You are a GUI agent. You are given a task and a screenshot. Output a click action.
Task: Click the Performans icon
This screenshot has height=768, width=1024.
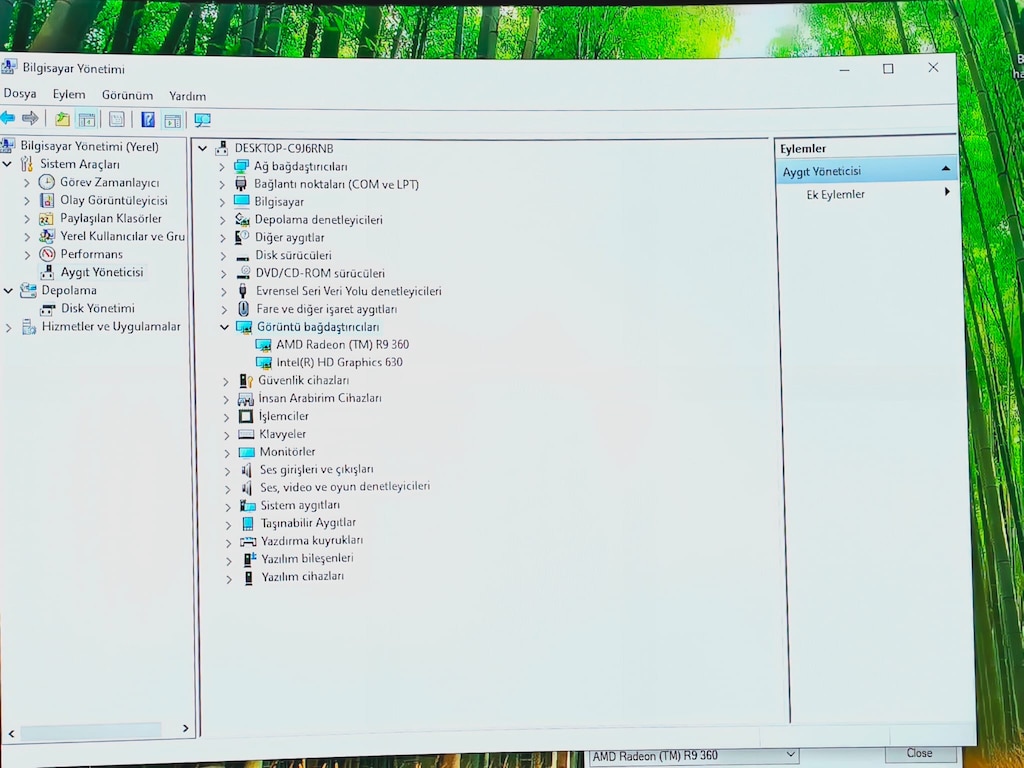coord(47,253)
